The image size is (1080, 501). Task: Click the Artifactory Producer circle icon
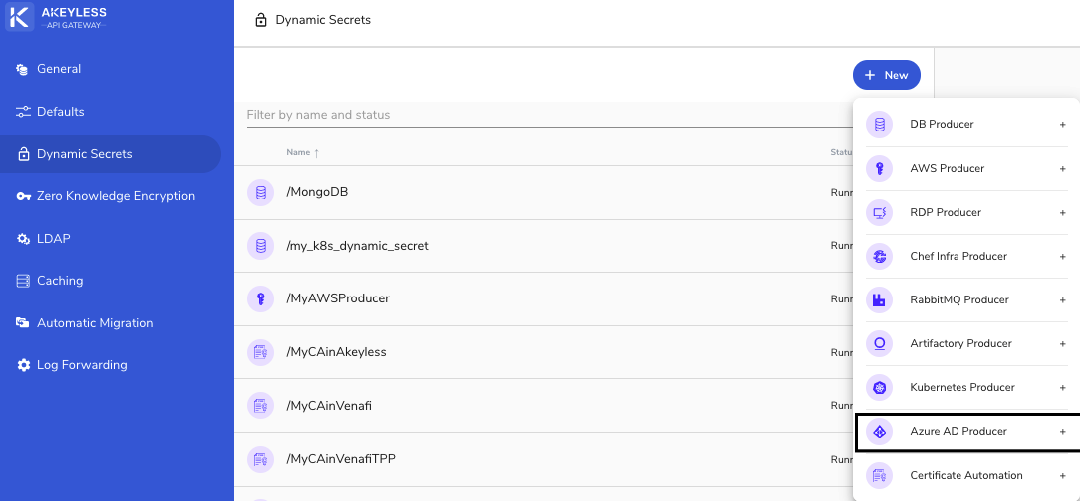coord(879,343)
